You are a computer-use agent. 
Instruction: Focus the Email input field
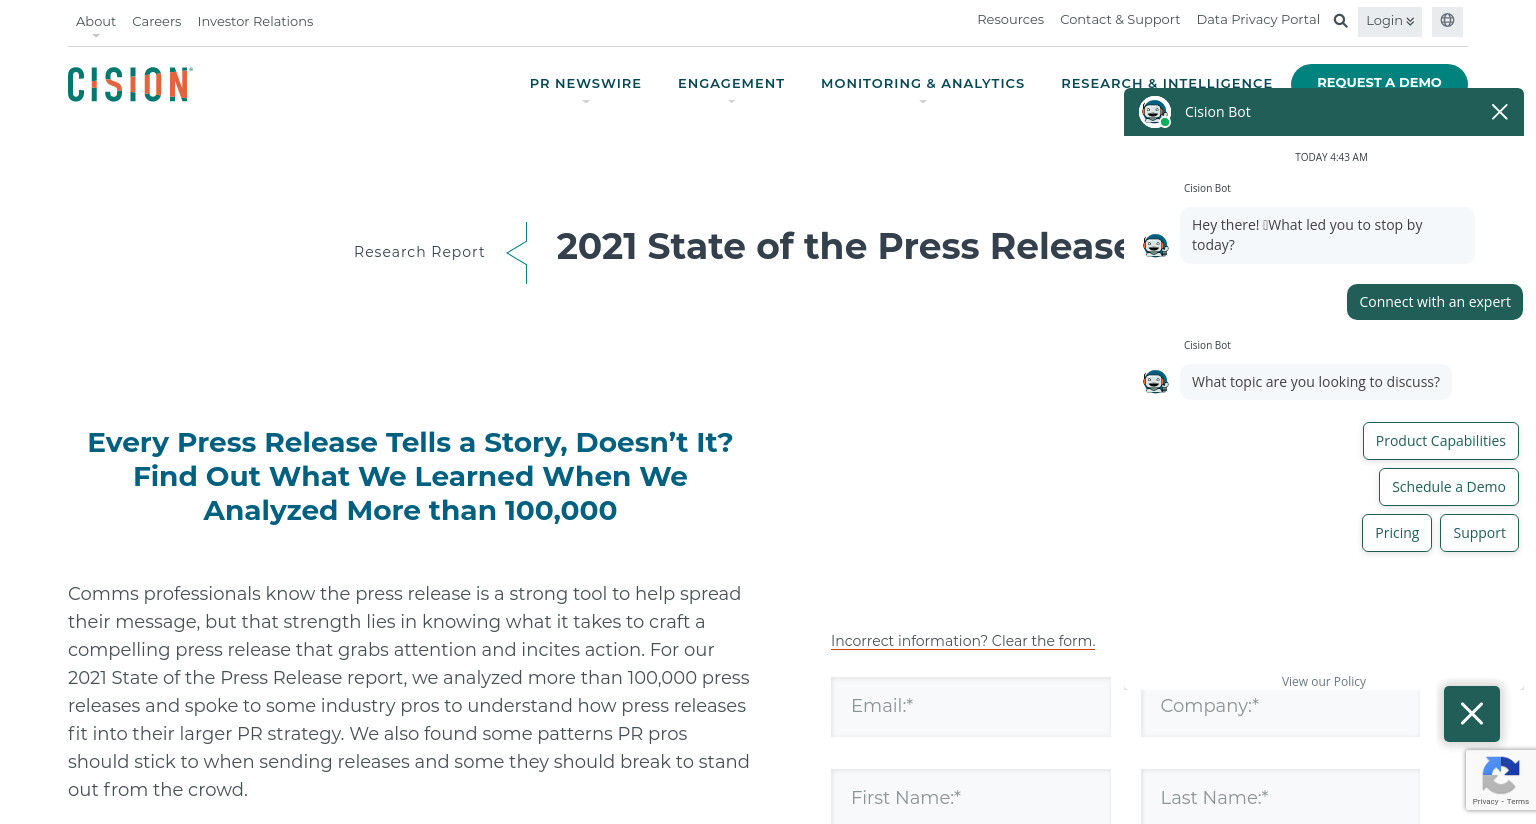click(970, 707)
